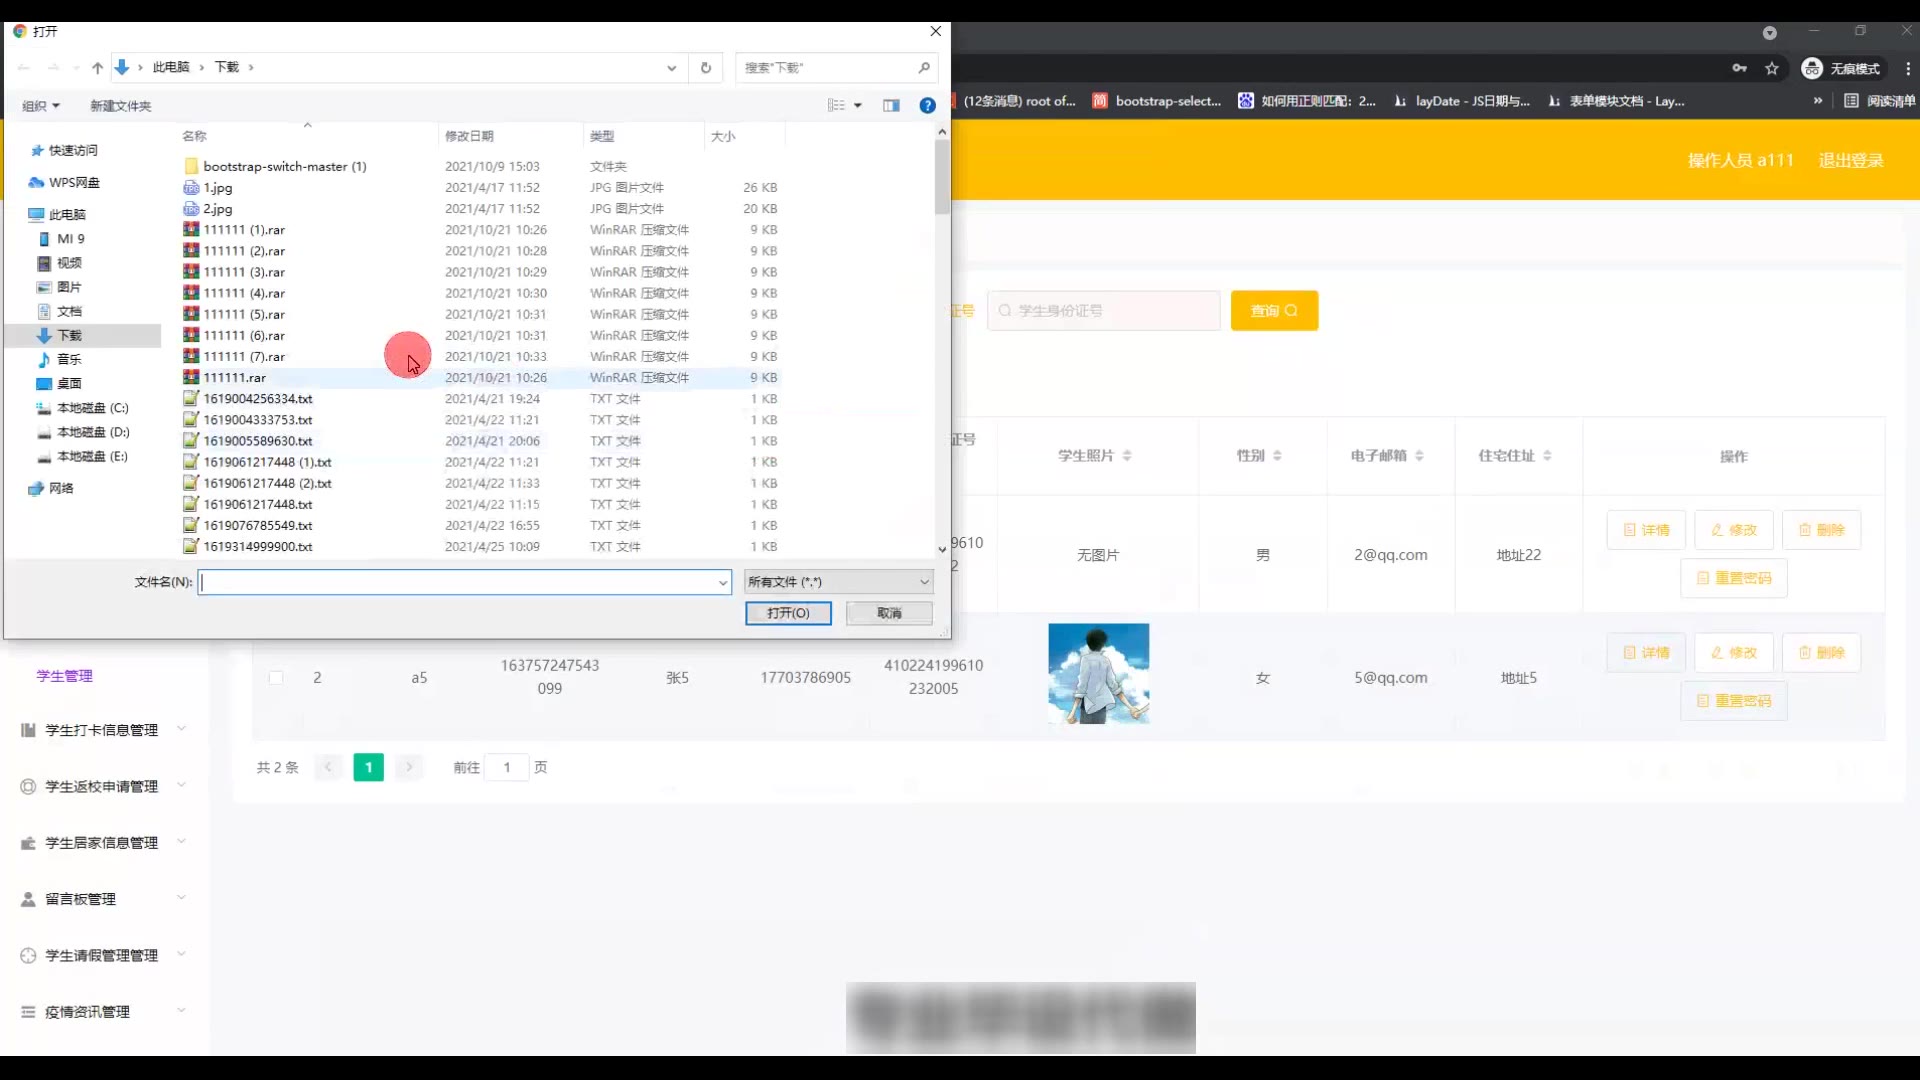Open the 组织 menu

(x=41, y=106)
